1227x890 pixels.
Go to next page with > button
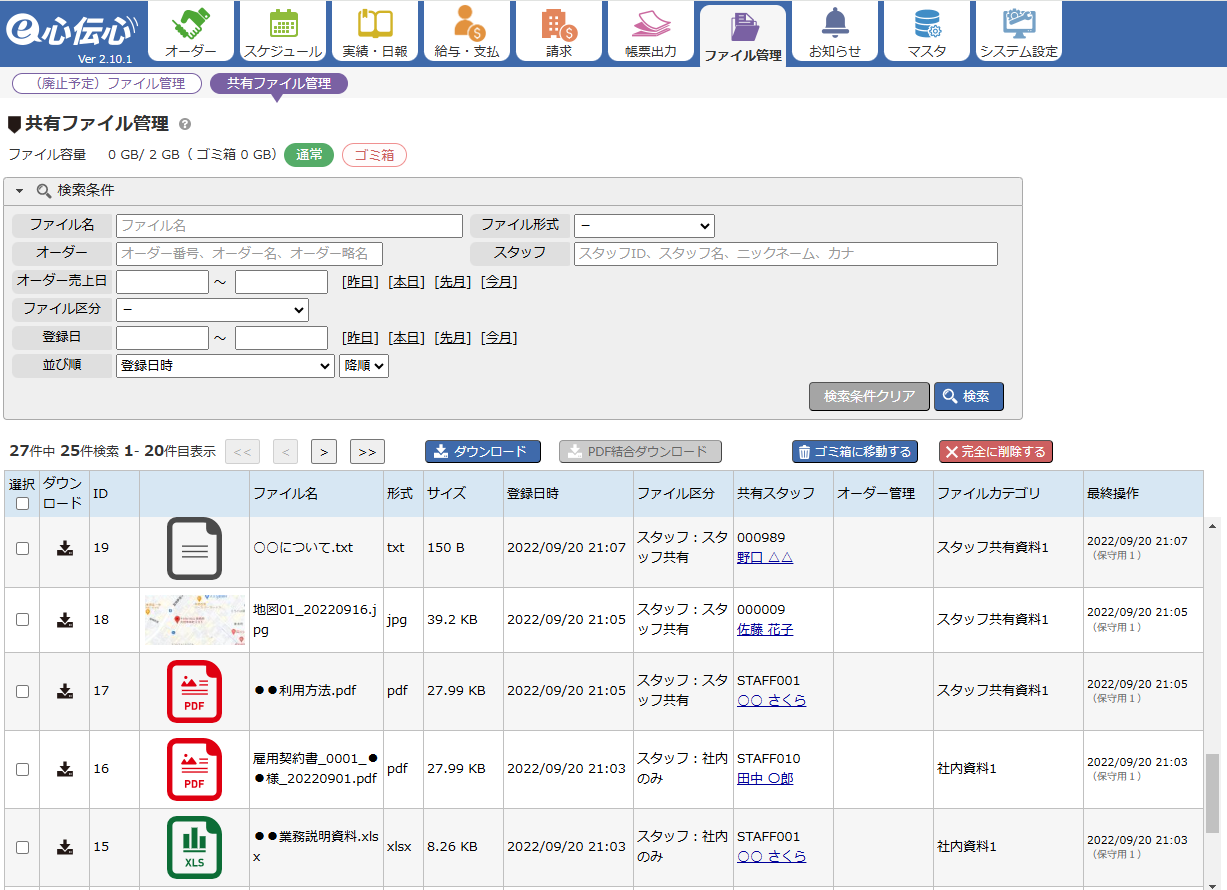[323, 452]
